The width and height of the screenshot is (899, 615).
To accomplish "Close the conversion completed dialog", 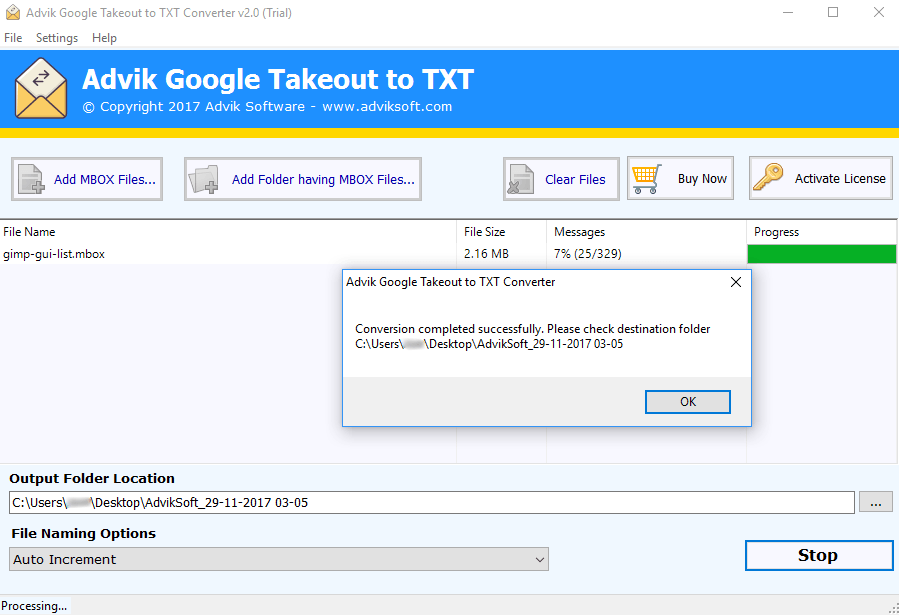I will (x=736, y=282).
